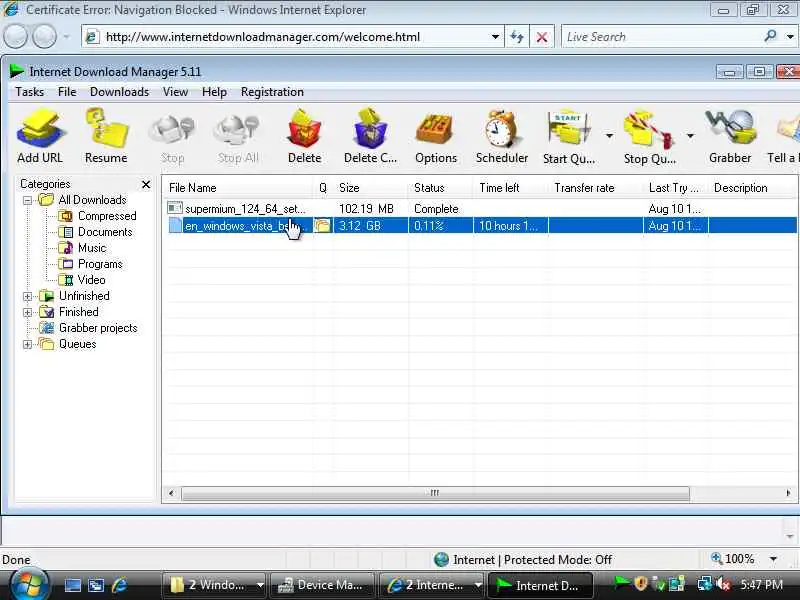
Task: Open the IE address bar dropdown
Action: pos(495,37)
